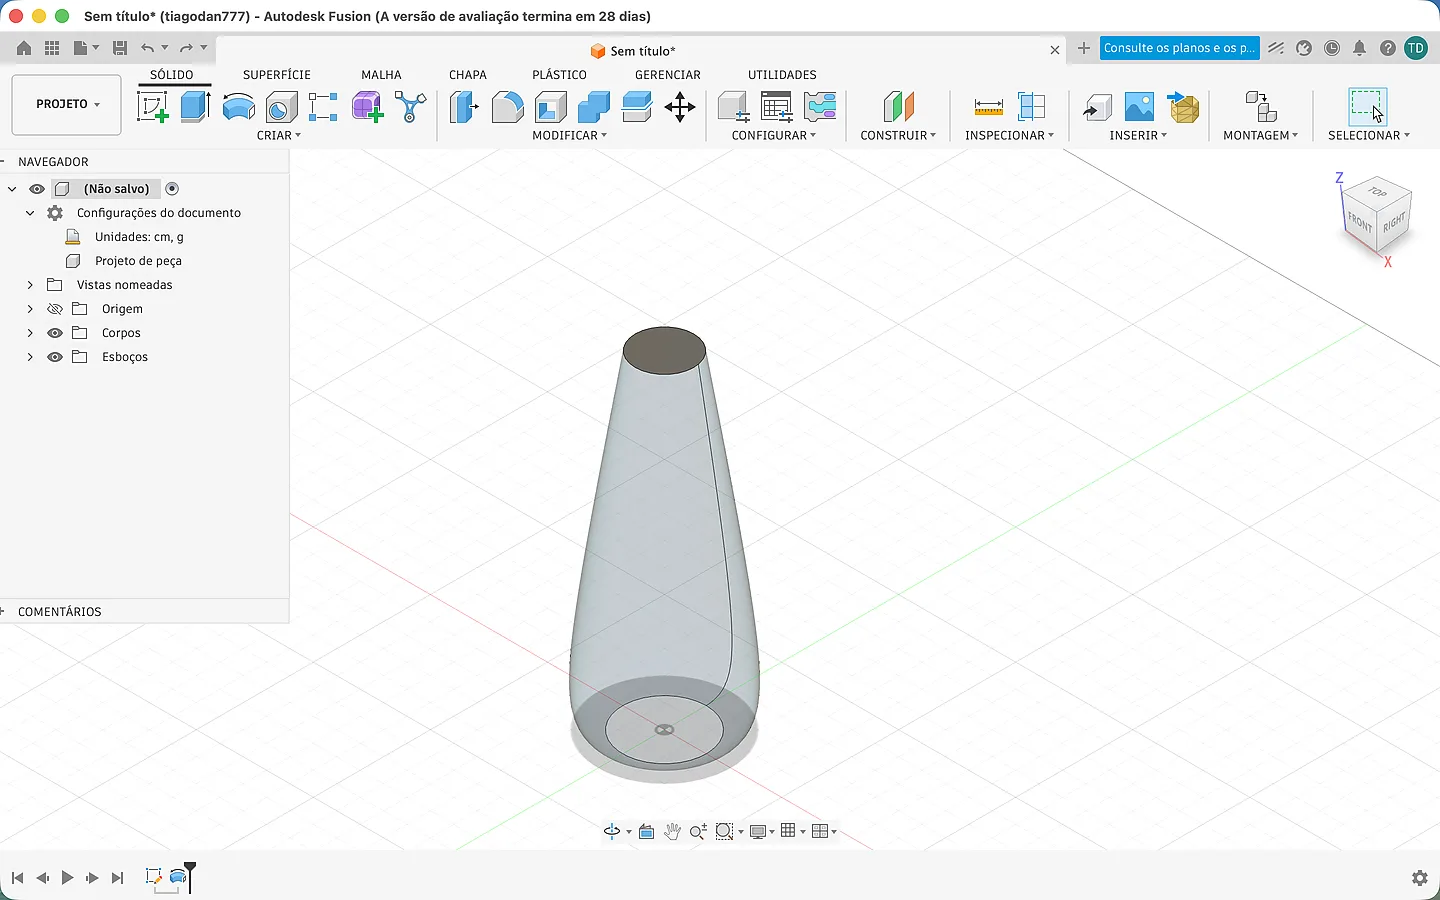The height and width of the screenshot is (900, 1440).
Task: Toggle visibility of the unsaved root component
Action: [37, 189]
